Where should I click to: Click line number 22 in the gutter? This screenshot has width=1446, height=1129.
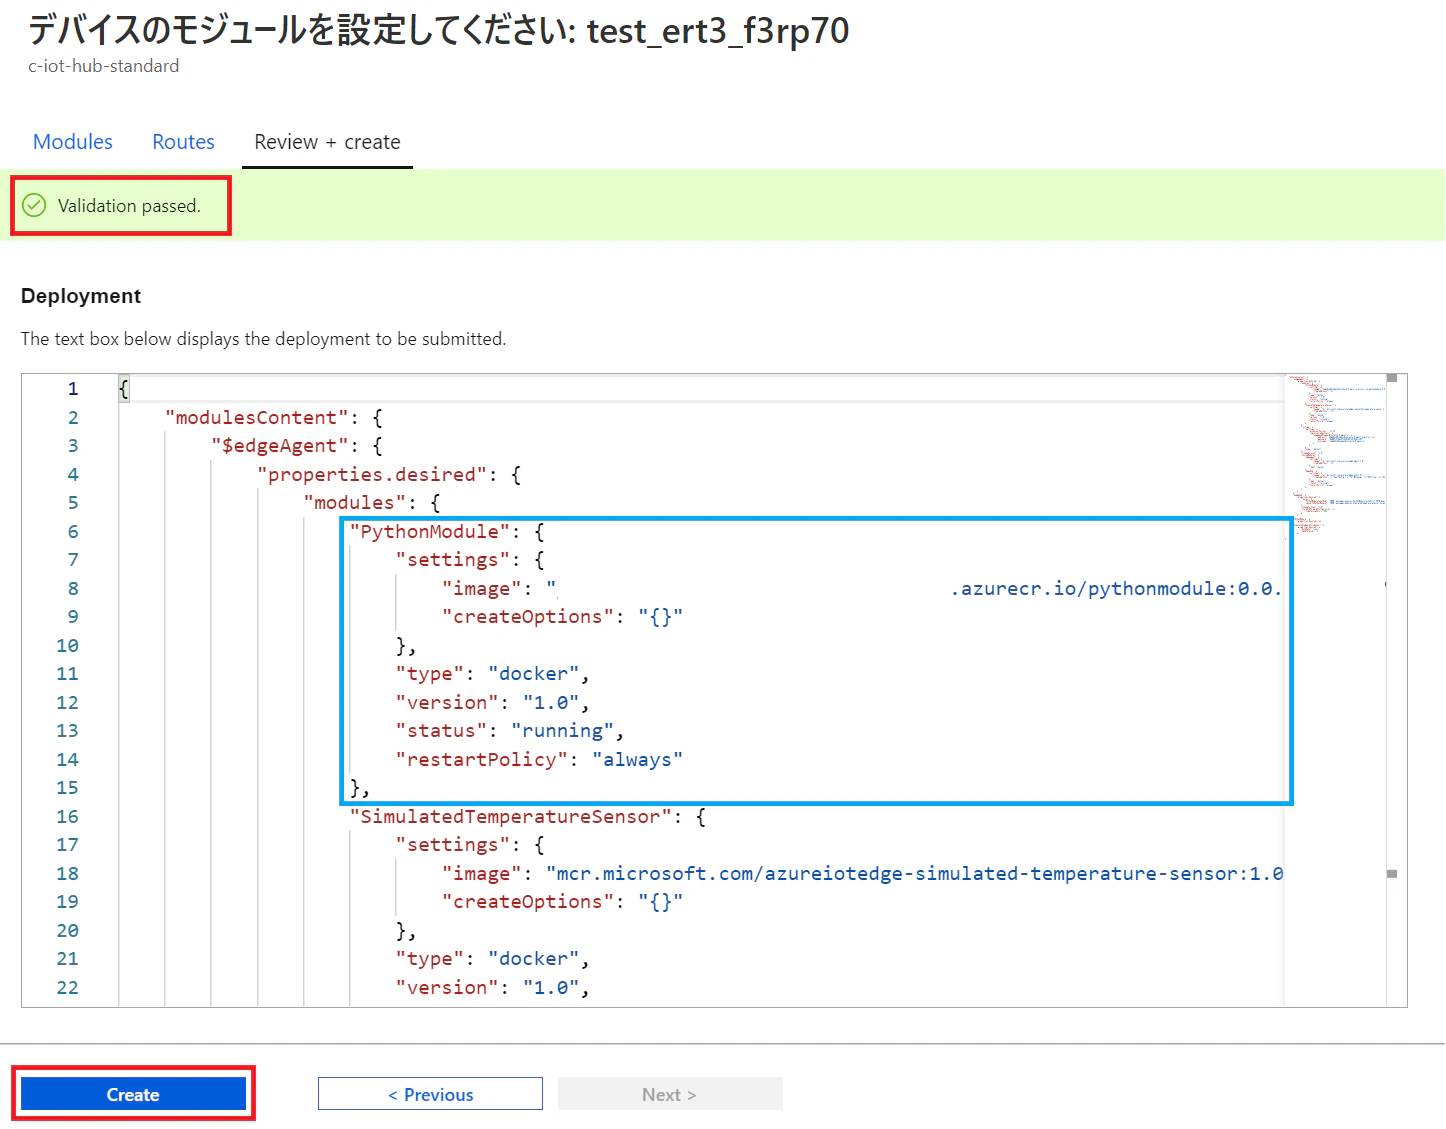(x=67, y=987)
